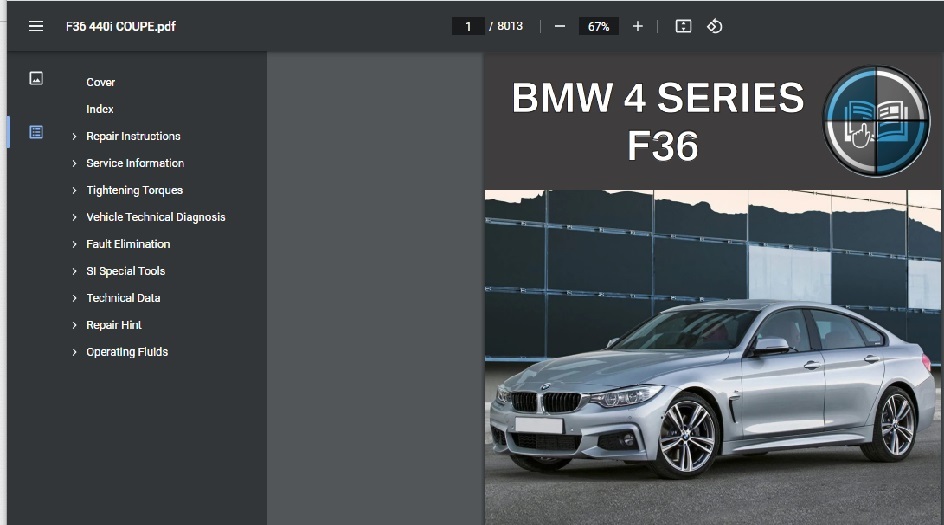Expand the Repair Hint chevron
The width and height of the screenshot is (944, 525).
point(74,326)
